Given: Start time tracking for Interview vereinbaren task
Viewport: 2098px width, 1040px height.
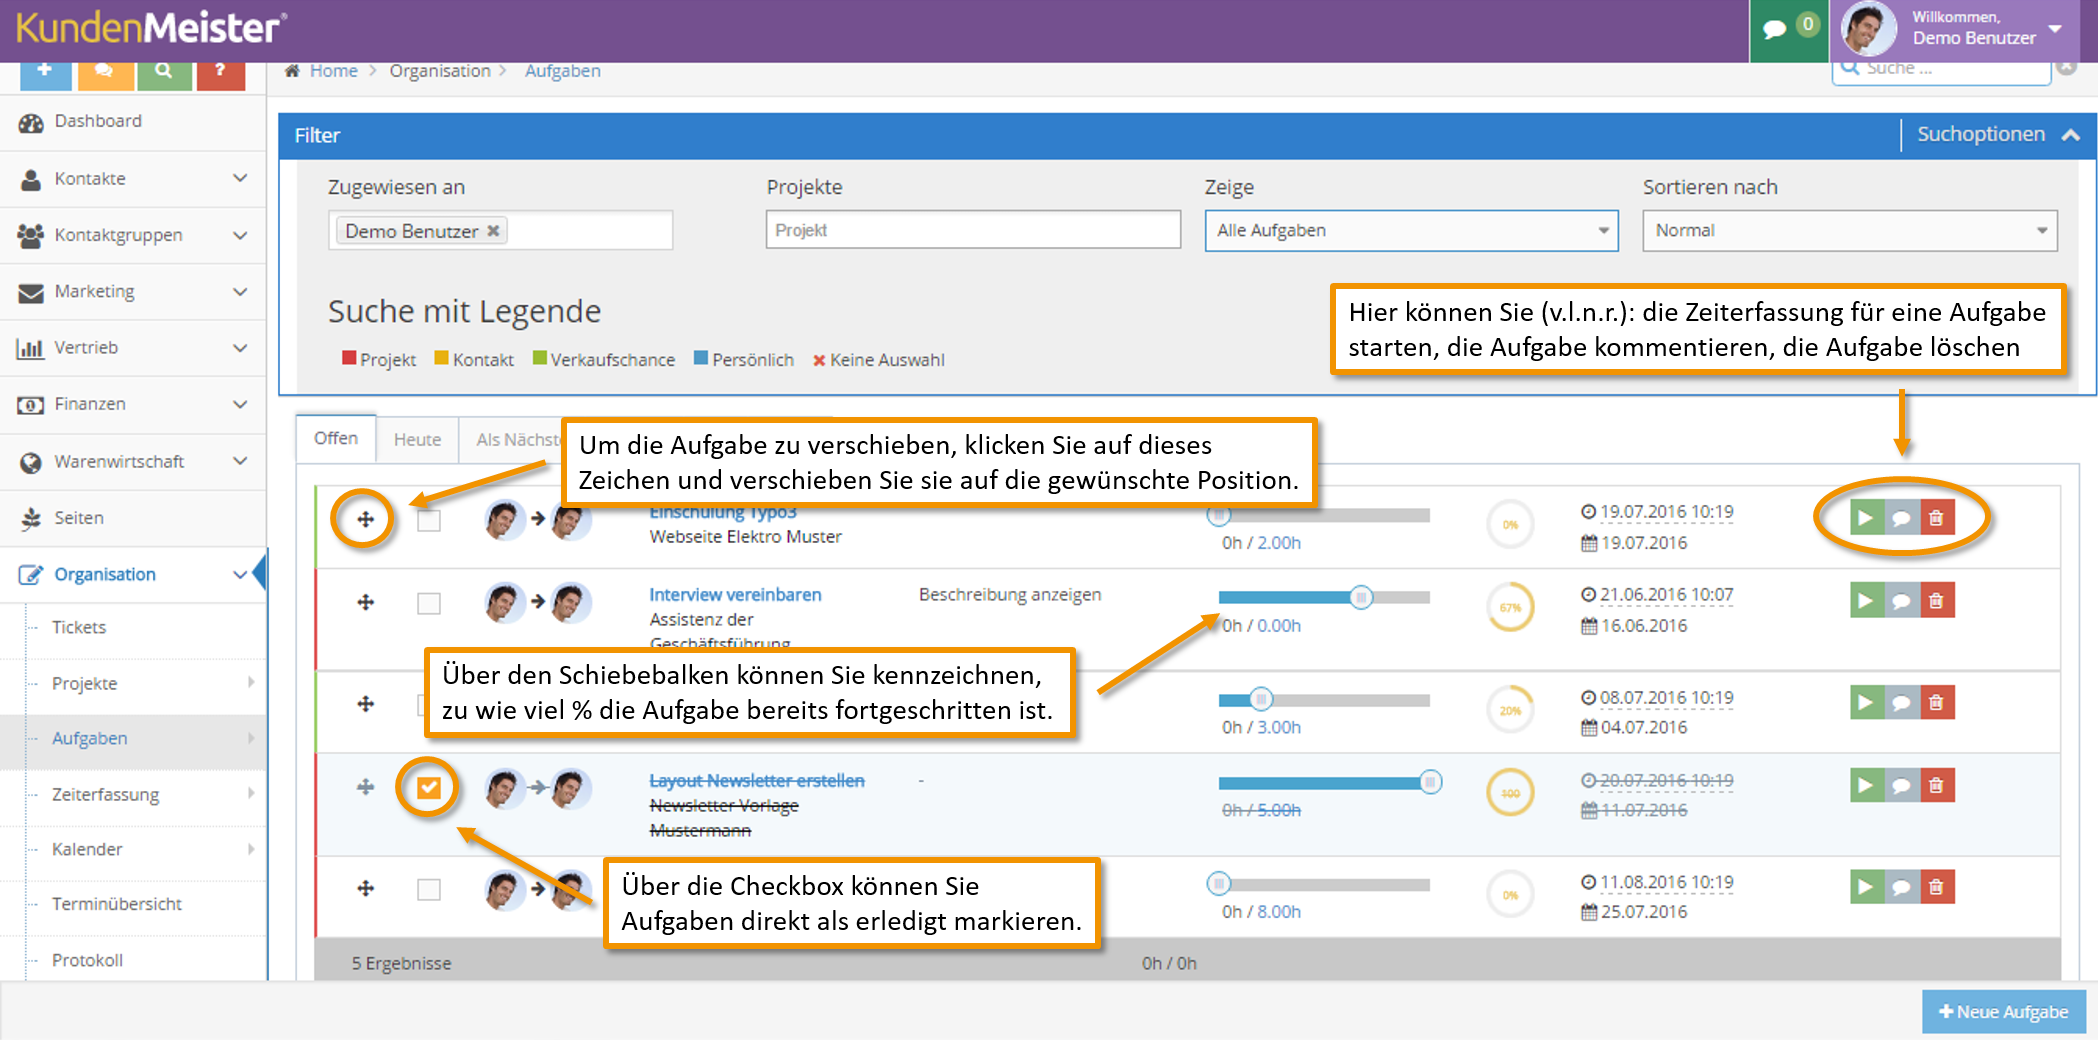Looking at the screenshot, I should click(1866, 601).
